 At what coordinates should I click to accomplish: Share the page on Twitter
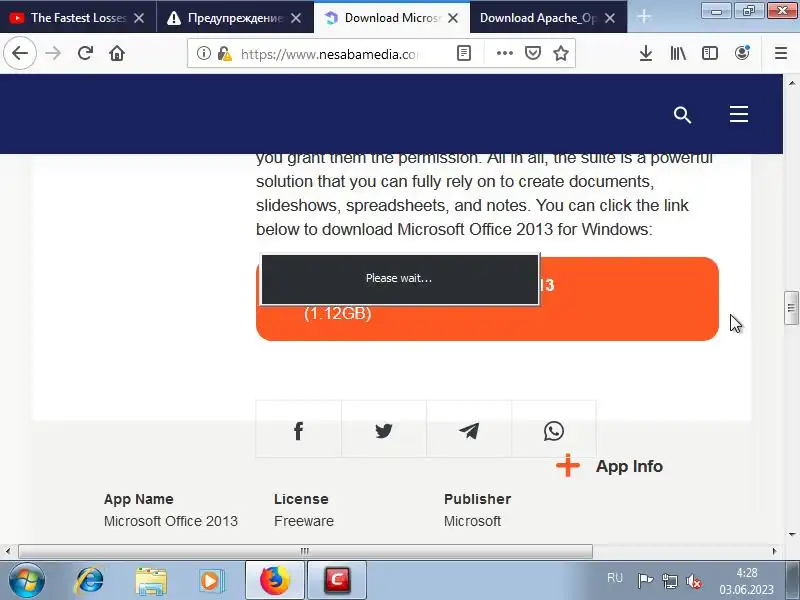[x=384, y=431]
